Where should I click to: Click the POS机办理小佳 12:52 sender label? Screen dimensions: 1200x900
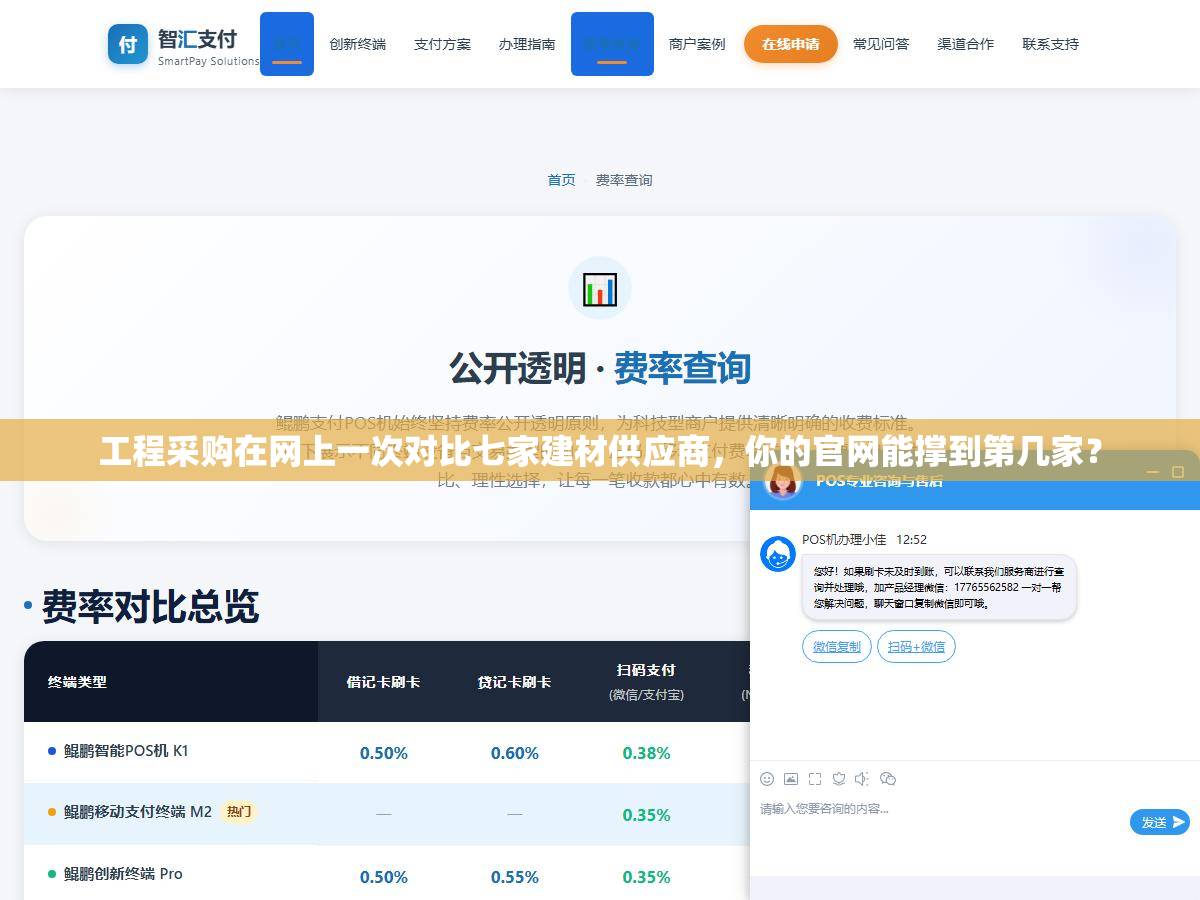(864, 540)
